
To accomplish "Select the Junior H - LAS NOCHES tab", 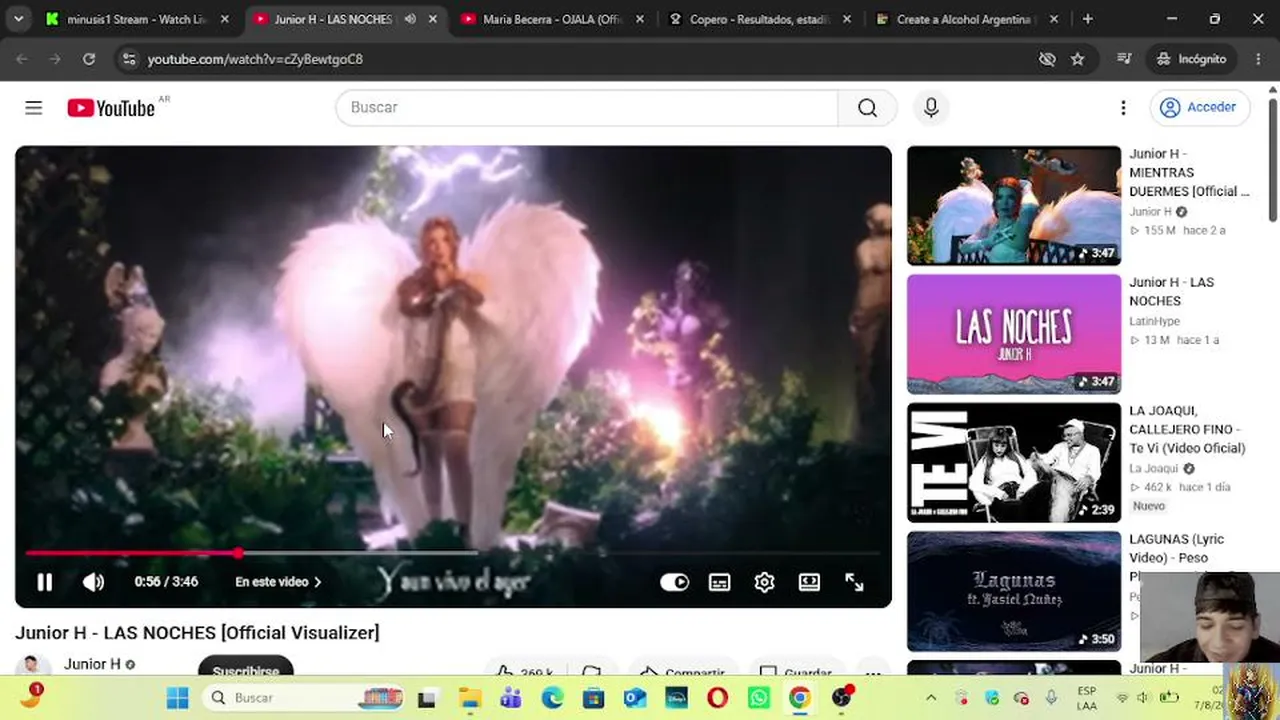I will pyautogui.click(x=345, y=19).
